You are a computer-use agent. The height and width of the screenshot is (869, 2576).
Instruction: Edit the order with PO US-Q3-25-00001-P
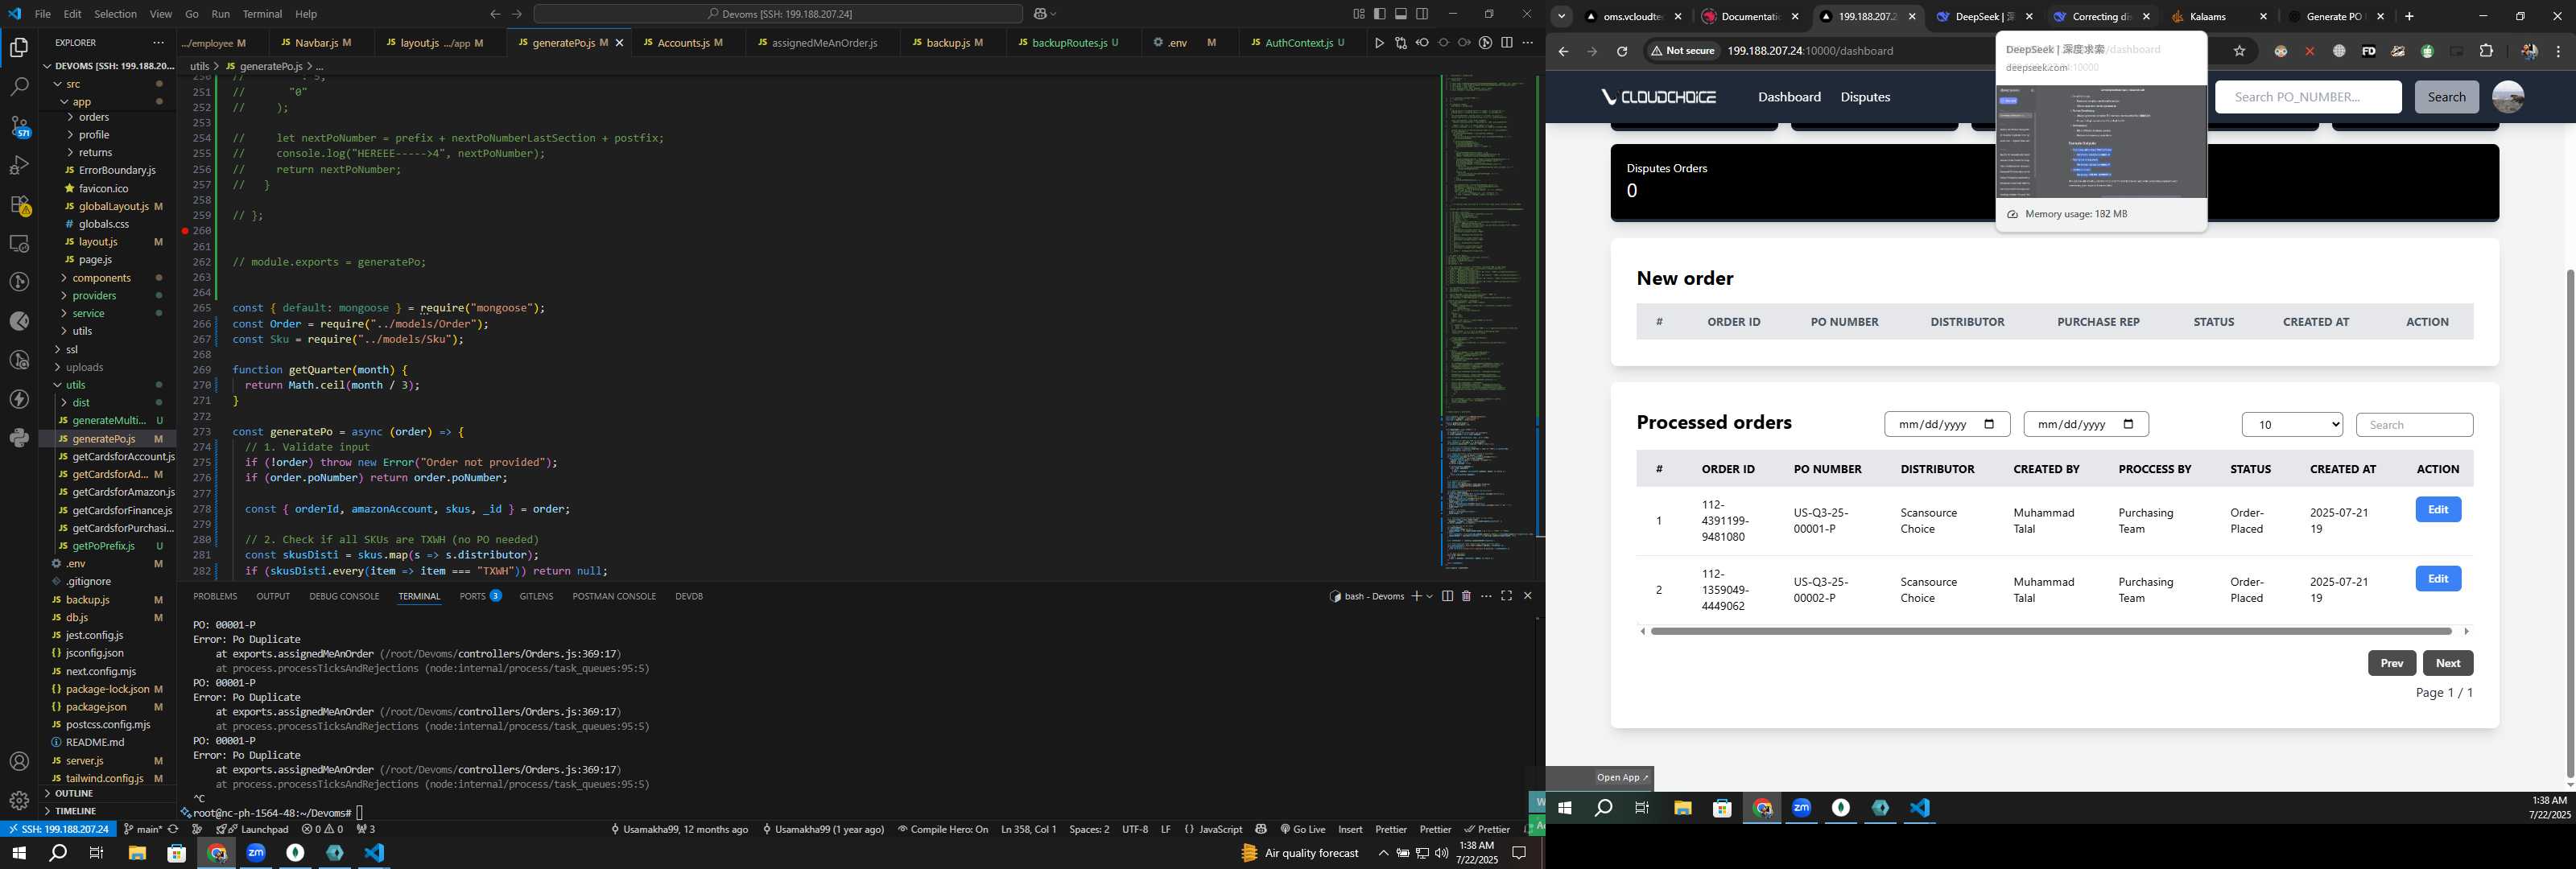2438,510
